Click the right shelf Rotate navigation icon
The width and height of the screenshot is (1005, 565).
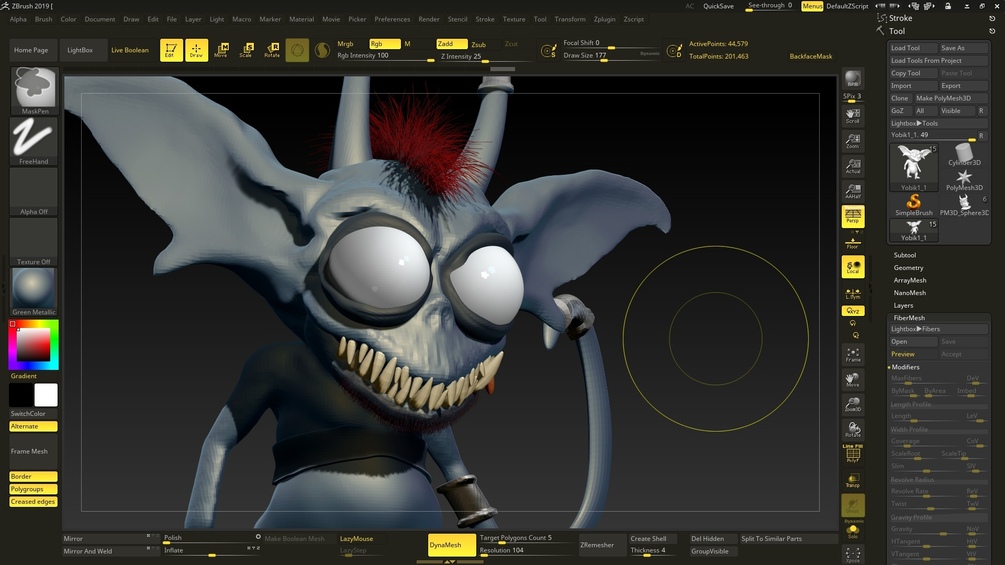tap(853, 429)
